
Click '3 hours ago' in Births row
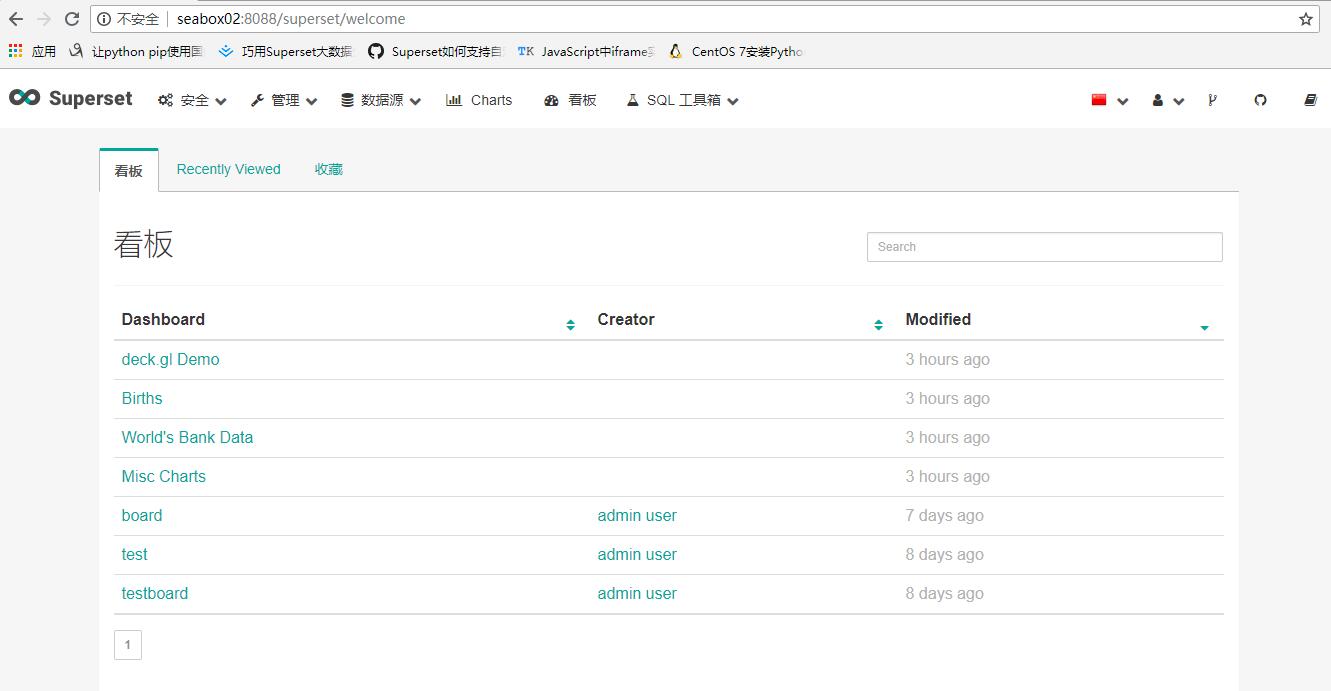pyautogui.click(x=948, y=398)
